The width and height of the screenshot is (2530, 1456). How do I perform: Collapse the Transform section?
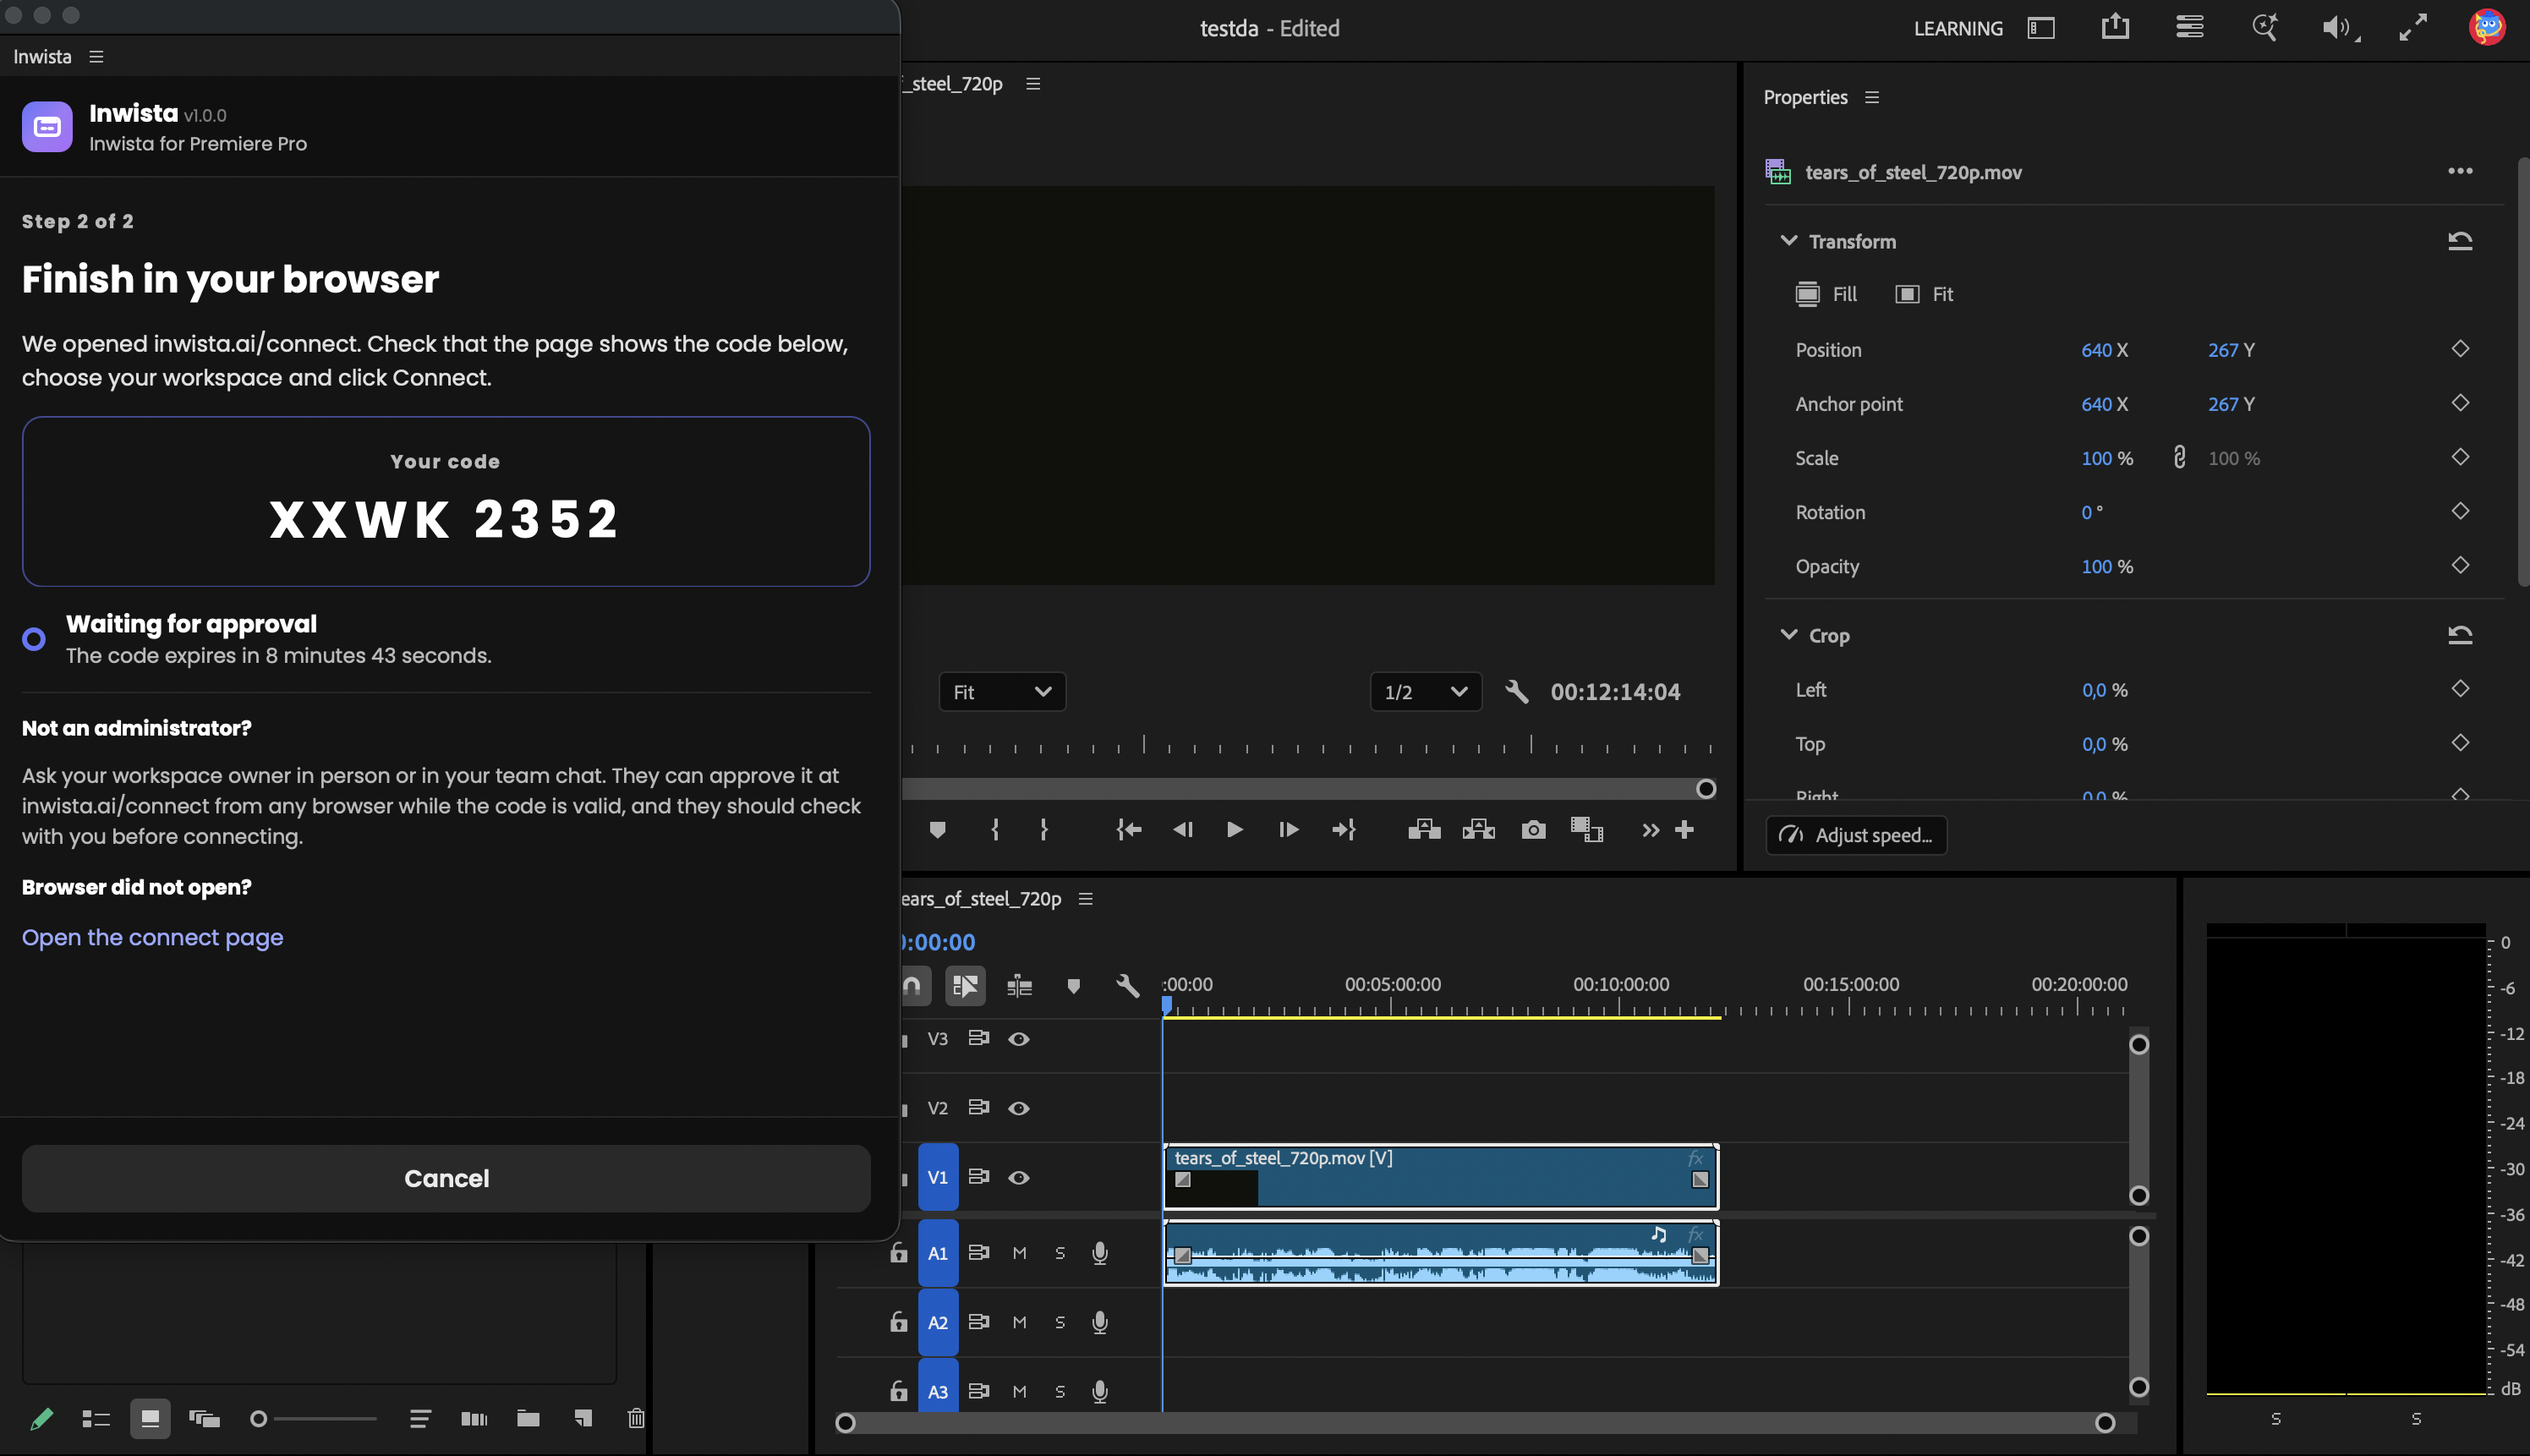pyautogui.click(x=1789, y=241)
